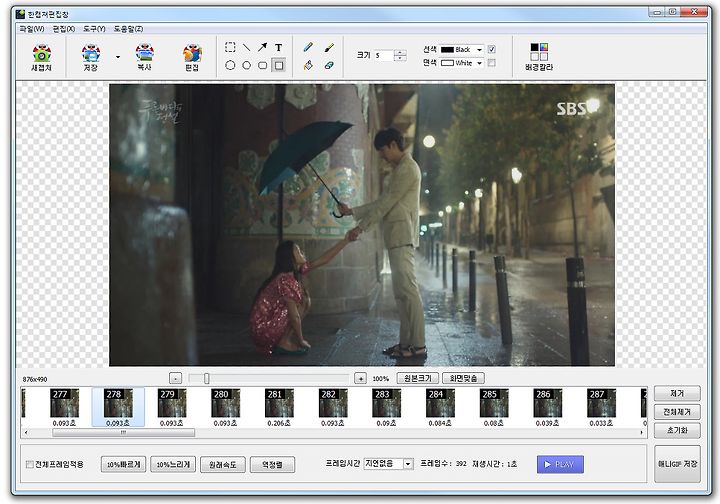
Task: Click the 원래속도 original speed button
Action: (x=223, y=465)
